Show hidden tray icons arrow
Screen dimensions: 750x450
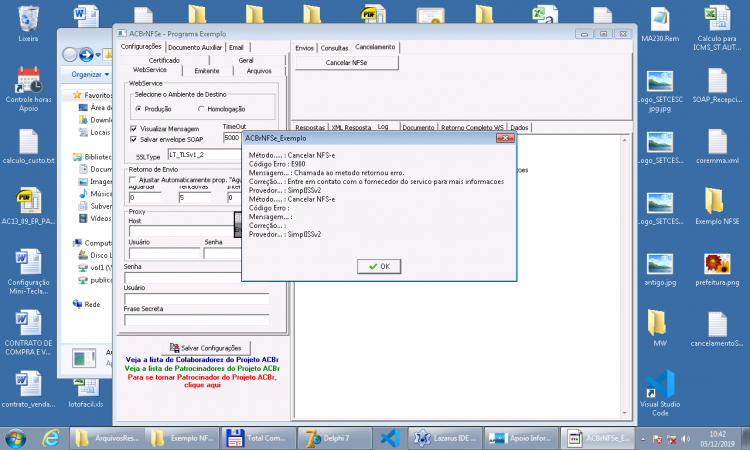coord(643,439)
